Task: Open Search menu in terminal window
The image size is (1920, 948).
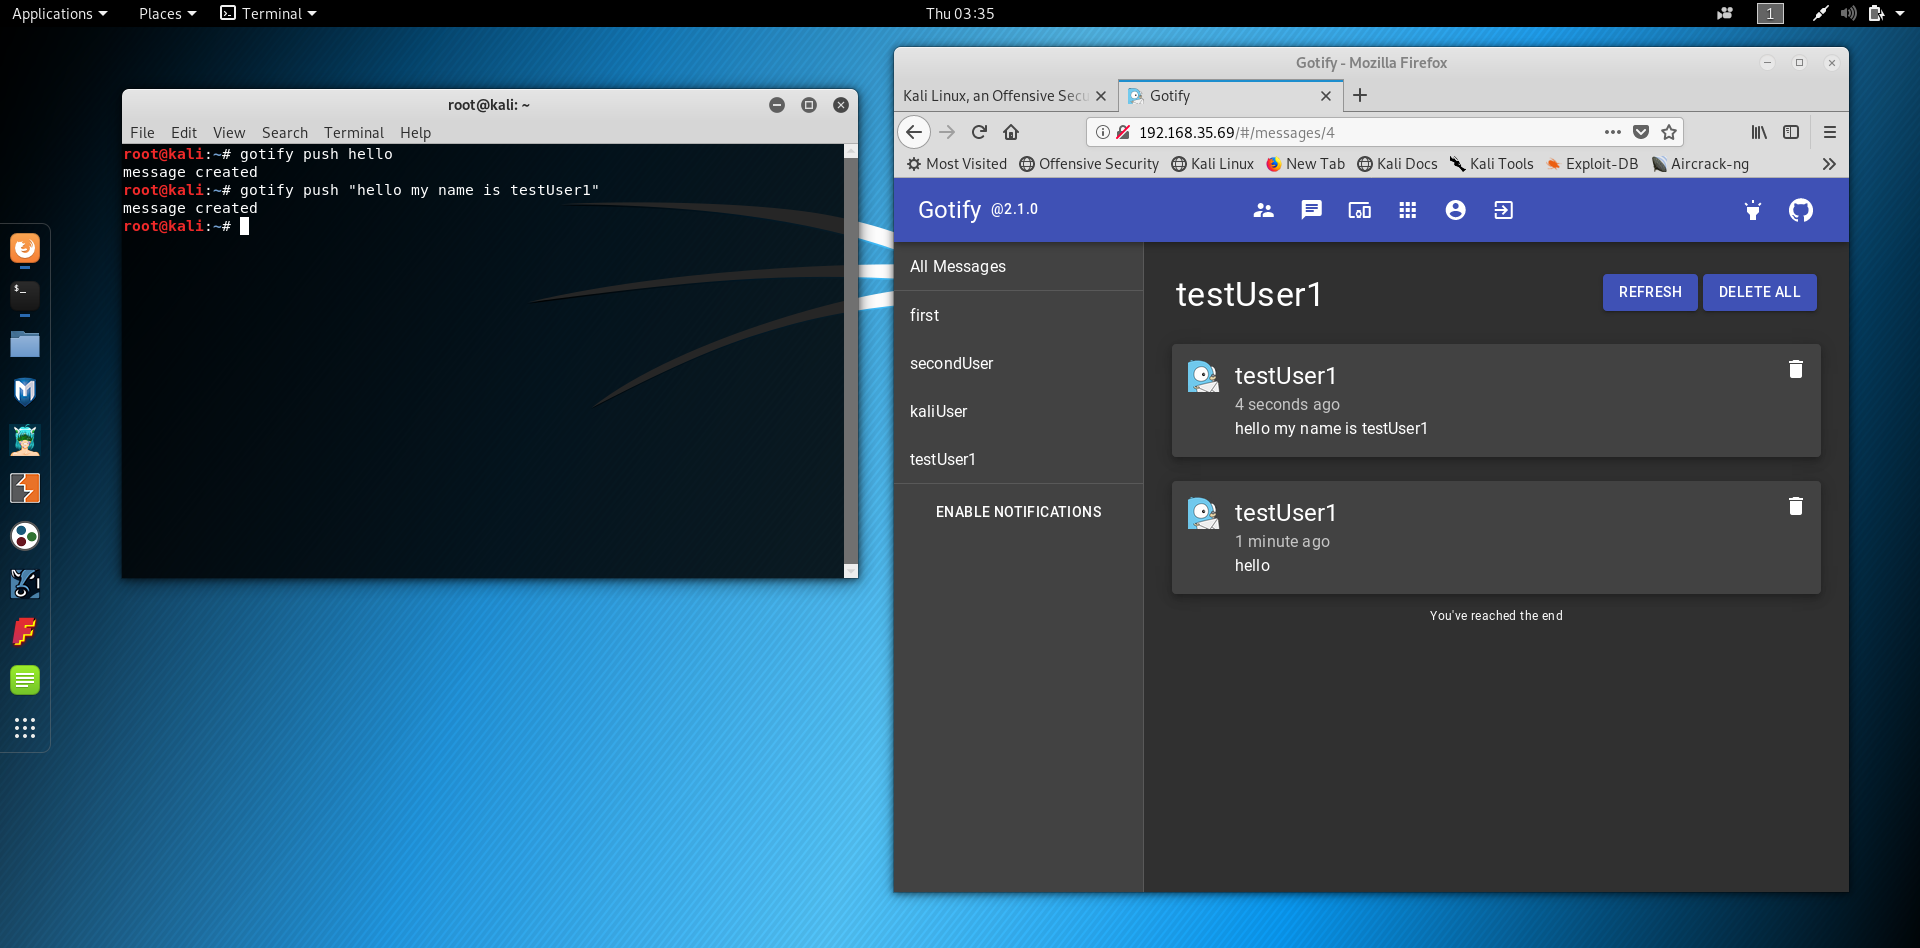Action: coord(285,132)
